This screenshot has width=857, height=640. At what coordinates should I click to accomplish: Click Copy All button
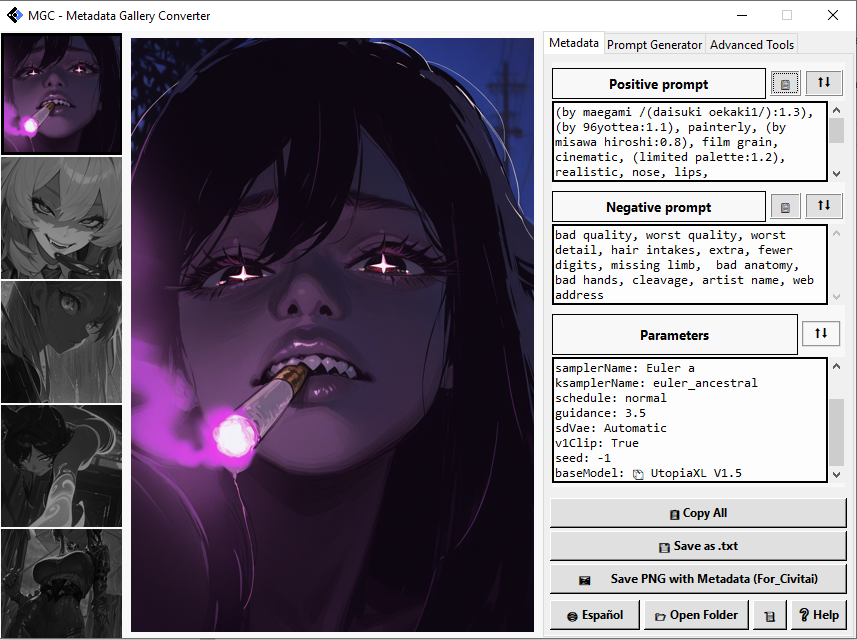tap(698, 513)
